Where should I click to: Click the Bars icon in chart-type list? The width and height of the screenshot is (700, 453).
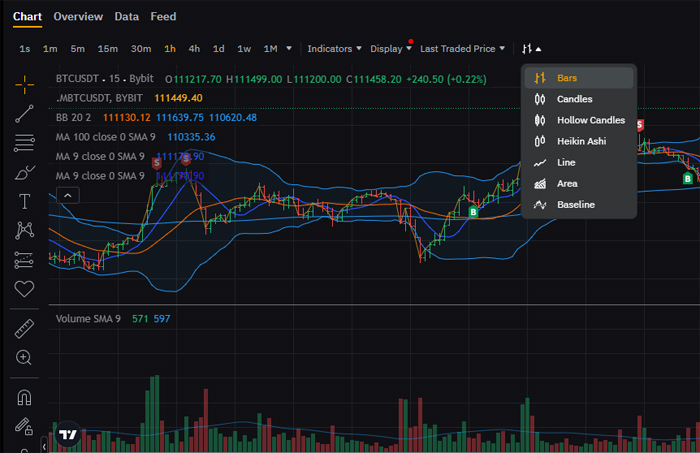click(x=540, y=78)
